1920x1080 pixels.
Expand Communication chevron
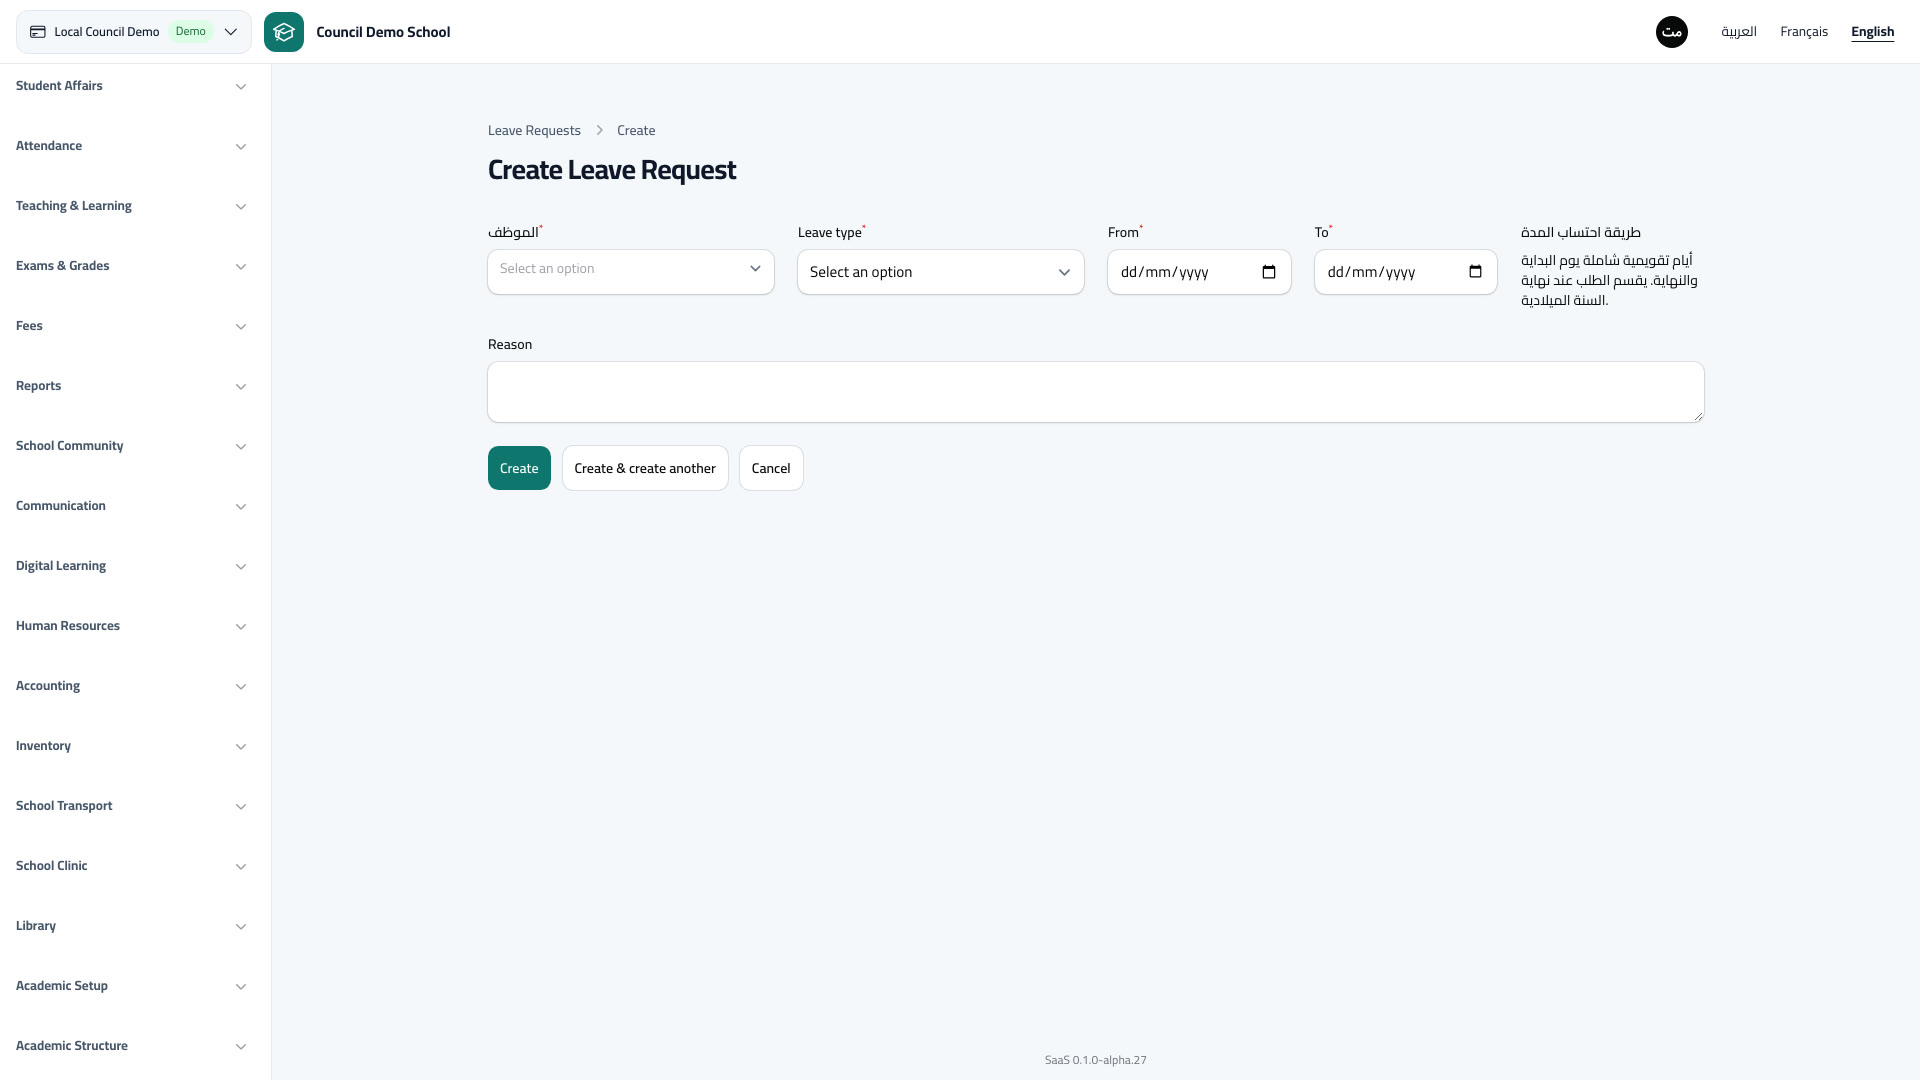241,507
